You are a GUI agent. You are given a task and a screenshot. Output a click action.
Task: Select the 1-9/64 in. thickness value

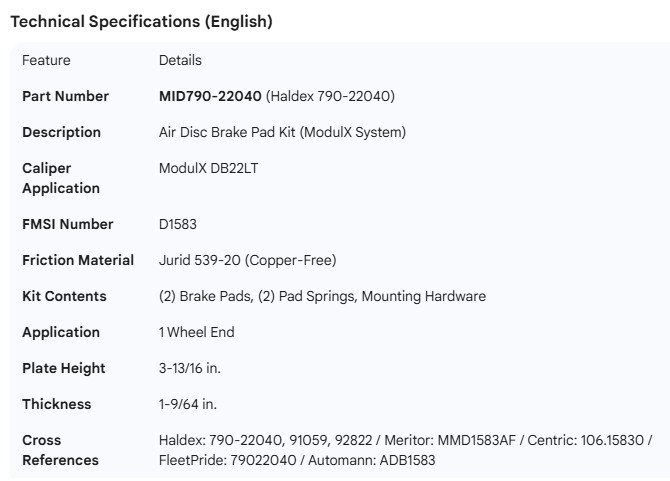(x=188, y=404)
